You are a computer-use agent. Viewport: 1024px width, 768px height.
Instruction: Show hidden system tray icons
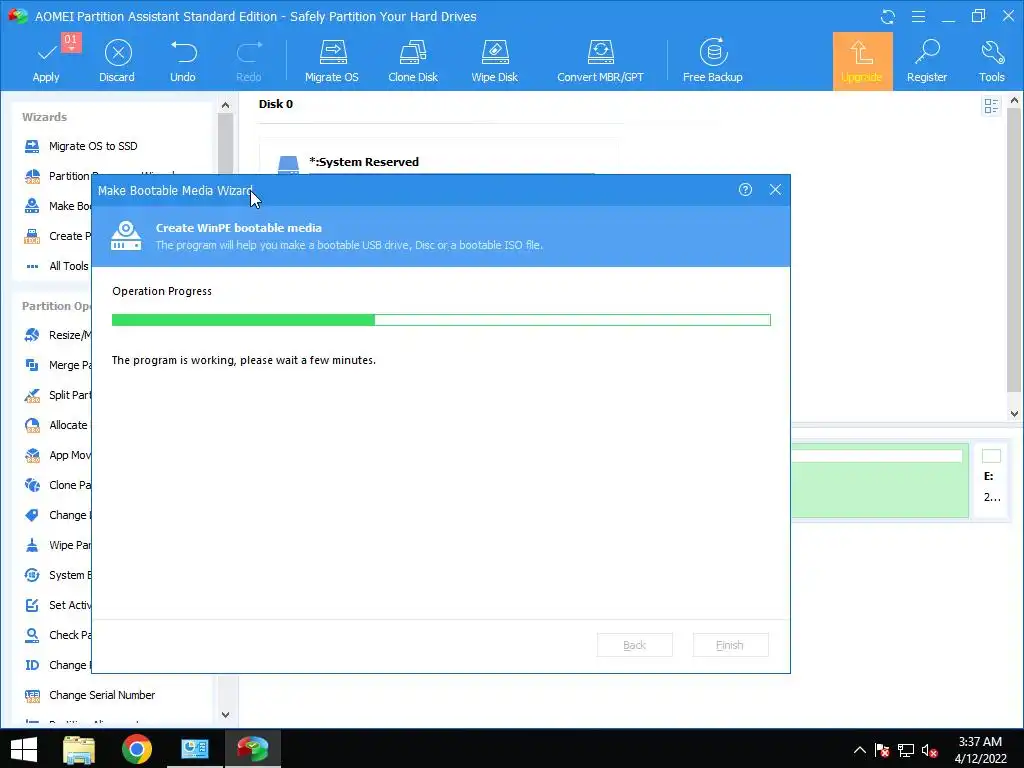(859, 750)
